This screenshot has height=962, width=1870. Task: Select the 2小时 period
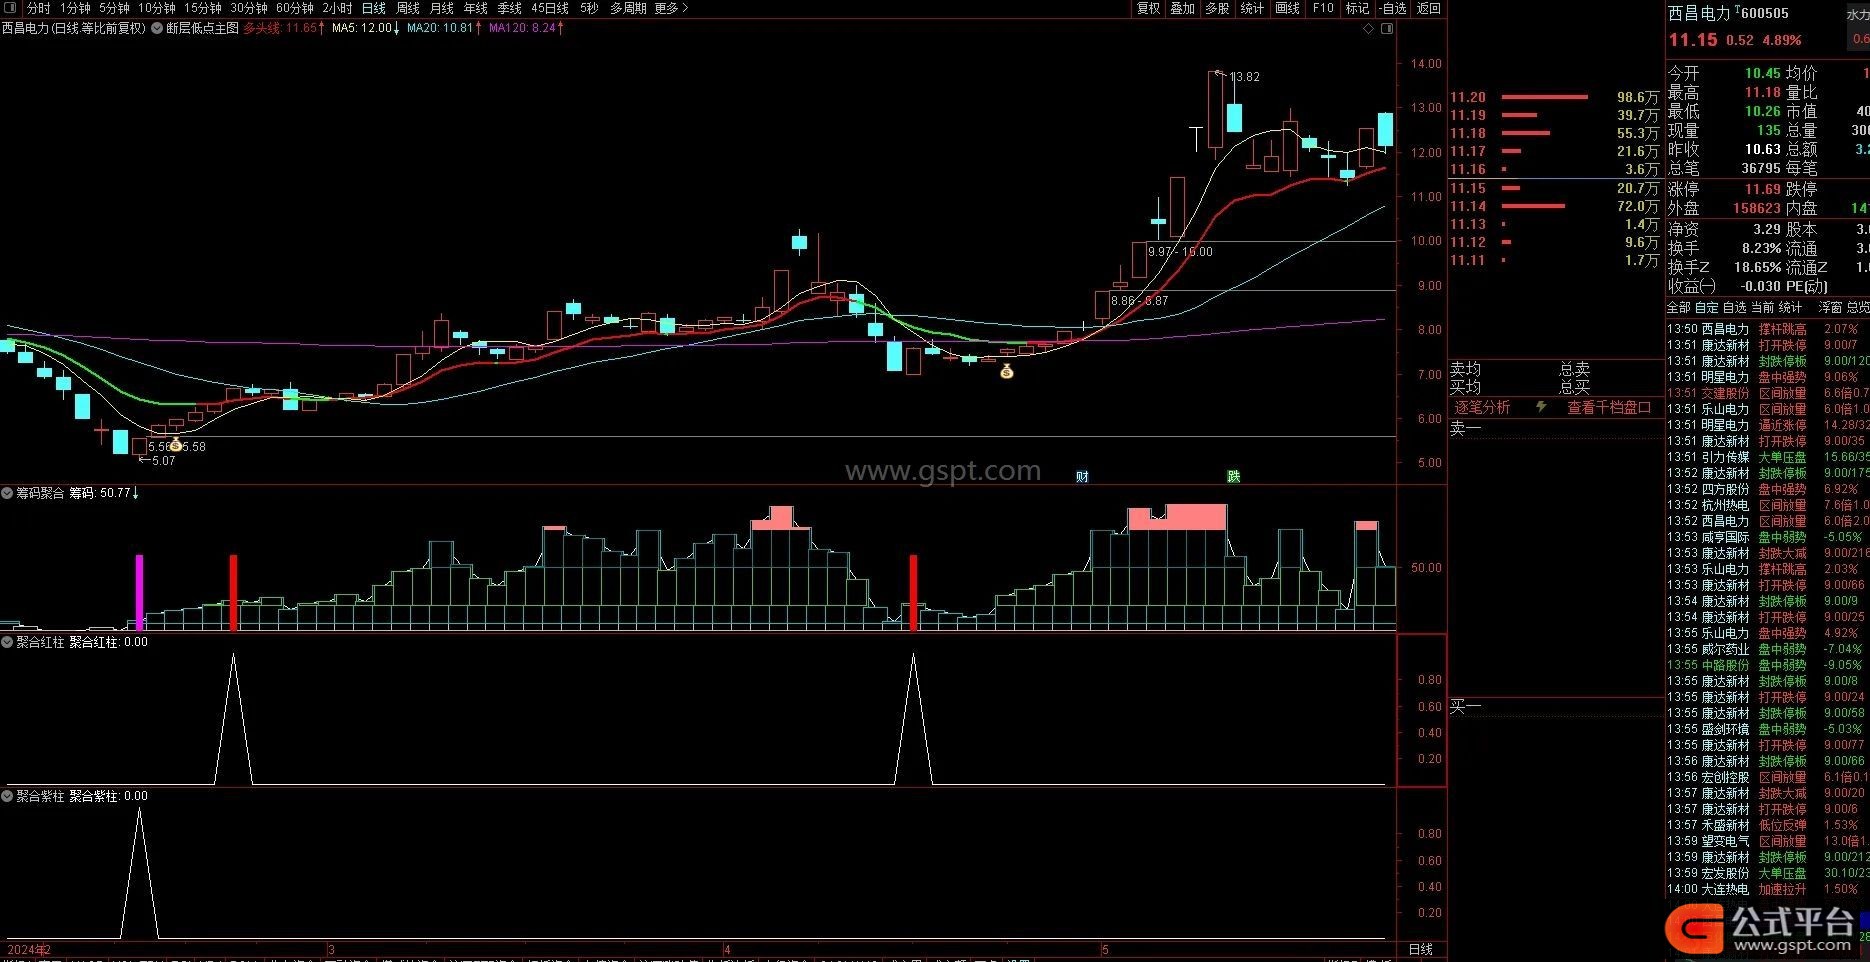tap(337, 8)
